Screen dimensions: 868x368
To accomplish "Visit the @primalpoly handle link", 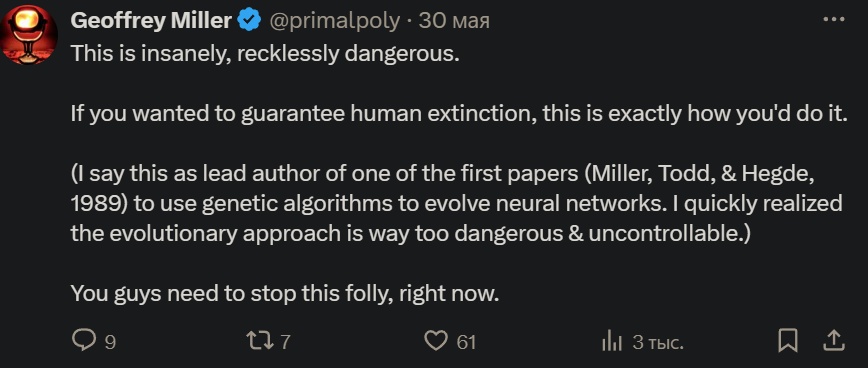I will click(x=334, y=21).
